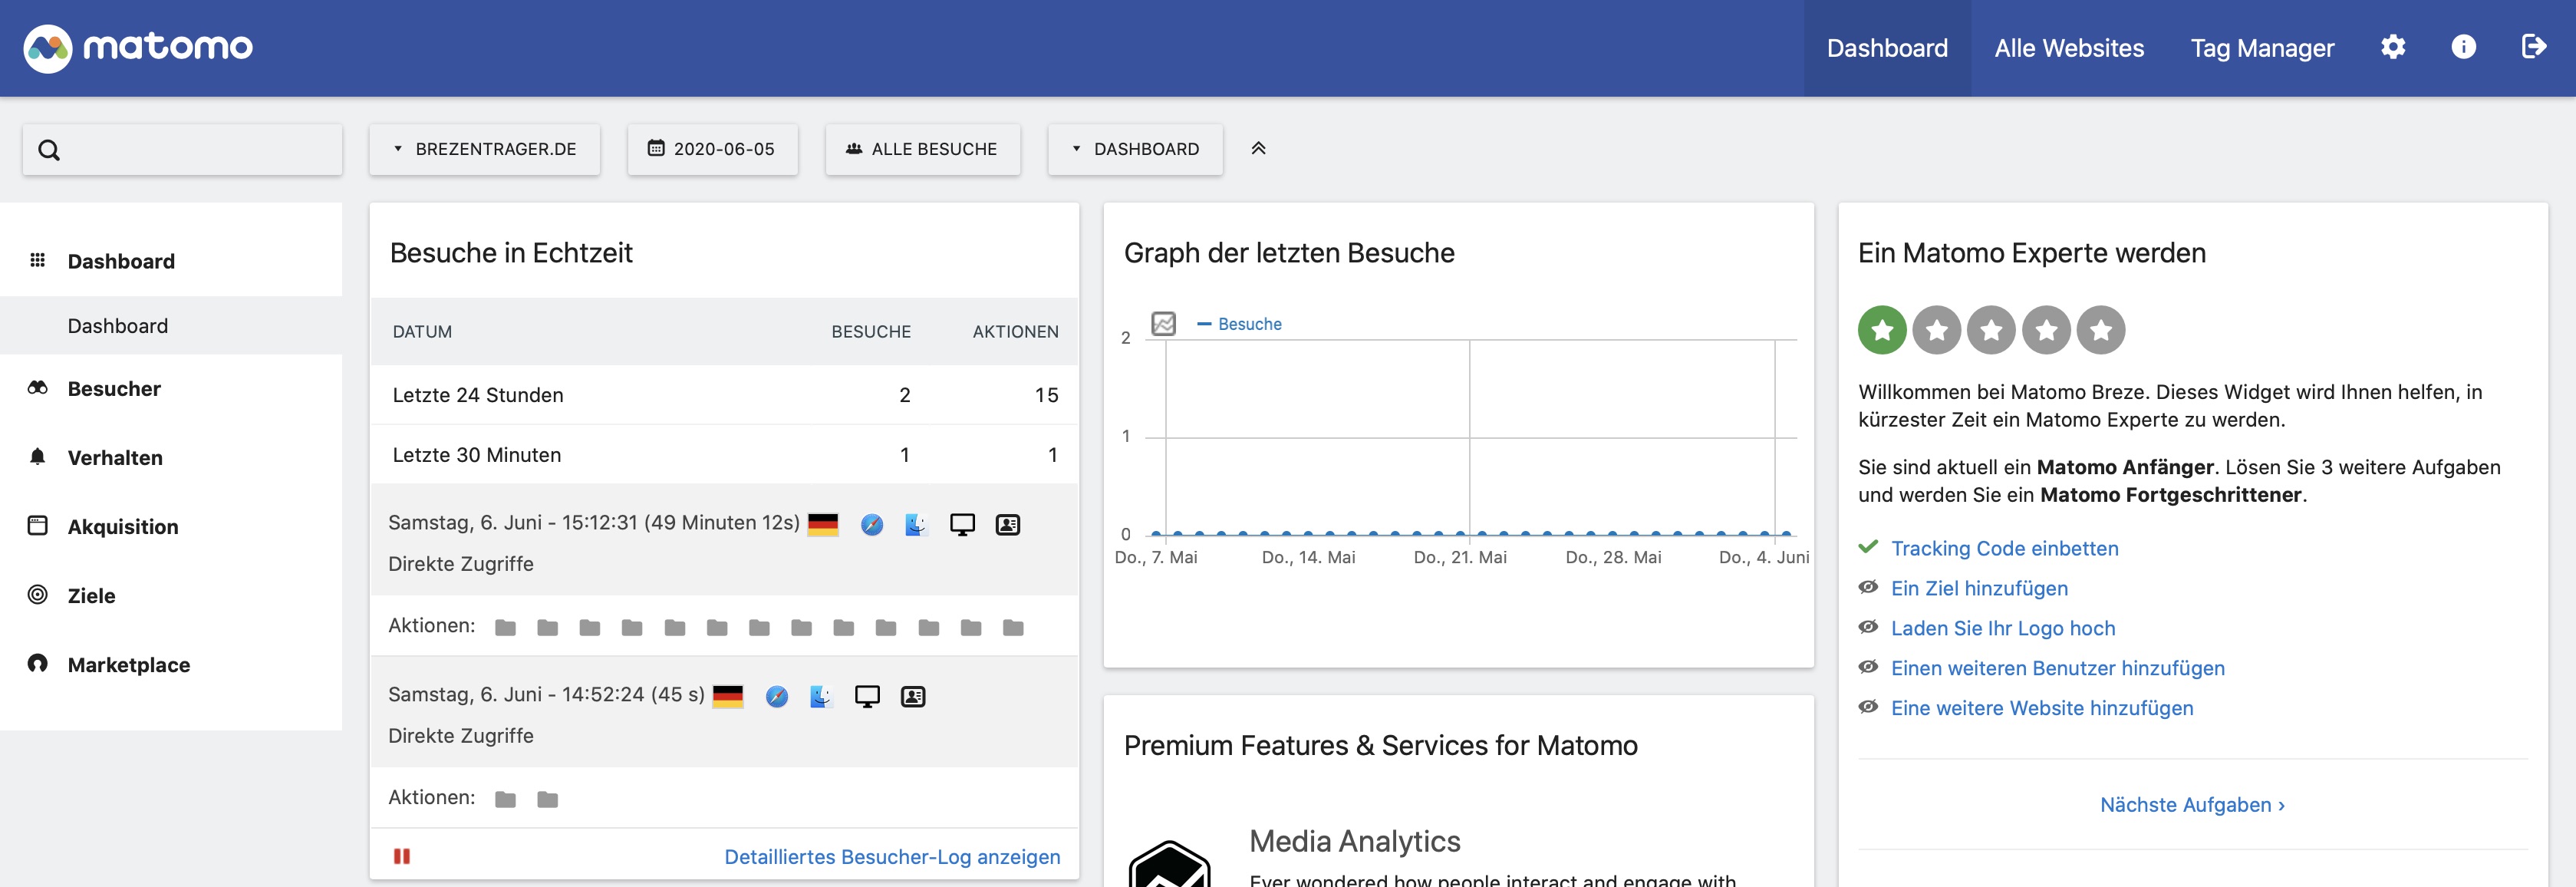This screenshot has width=2576, height=887.
Task: Open Laden Sie Ihr Logo hoch link
Action: click(2003, 628)
